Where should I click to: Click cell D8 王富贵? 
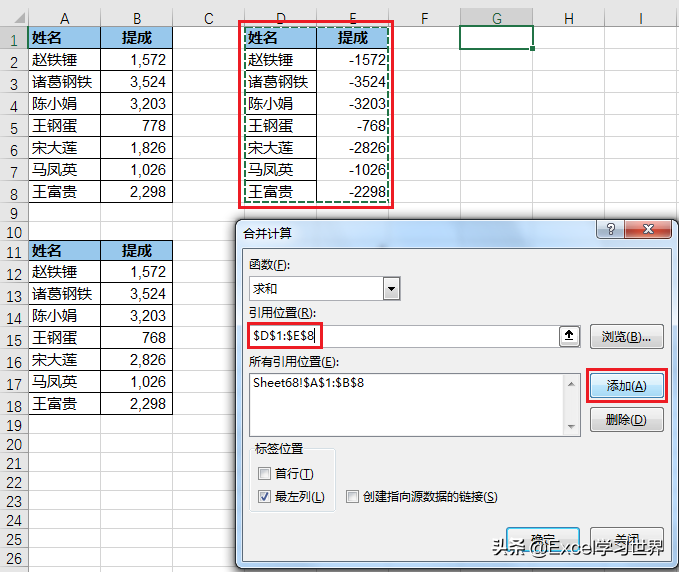(281, 192)
